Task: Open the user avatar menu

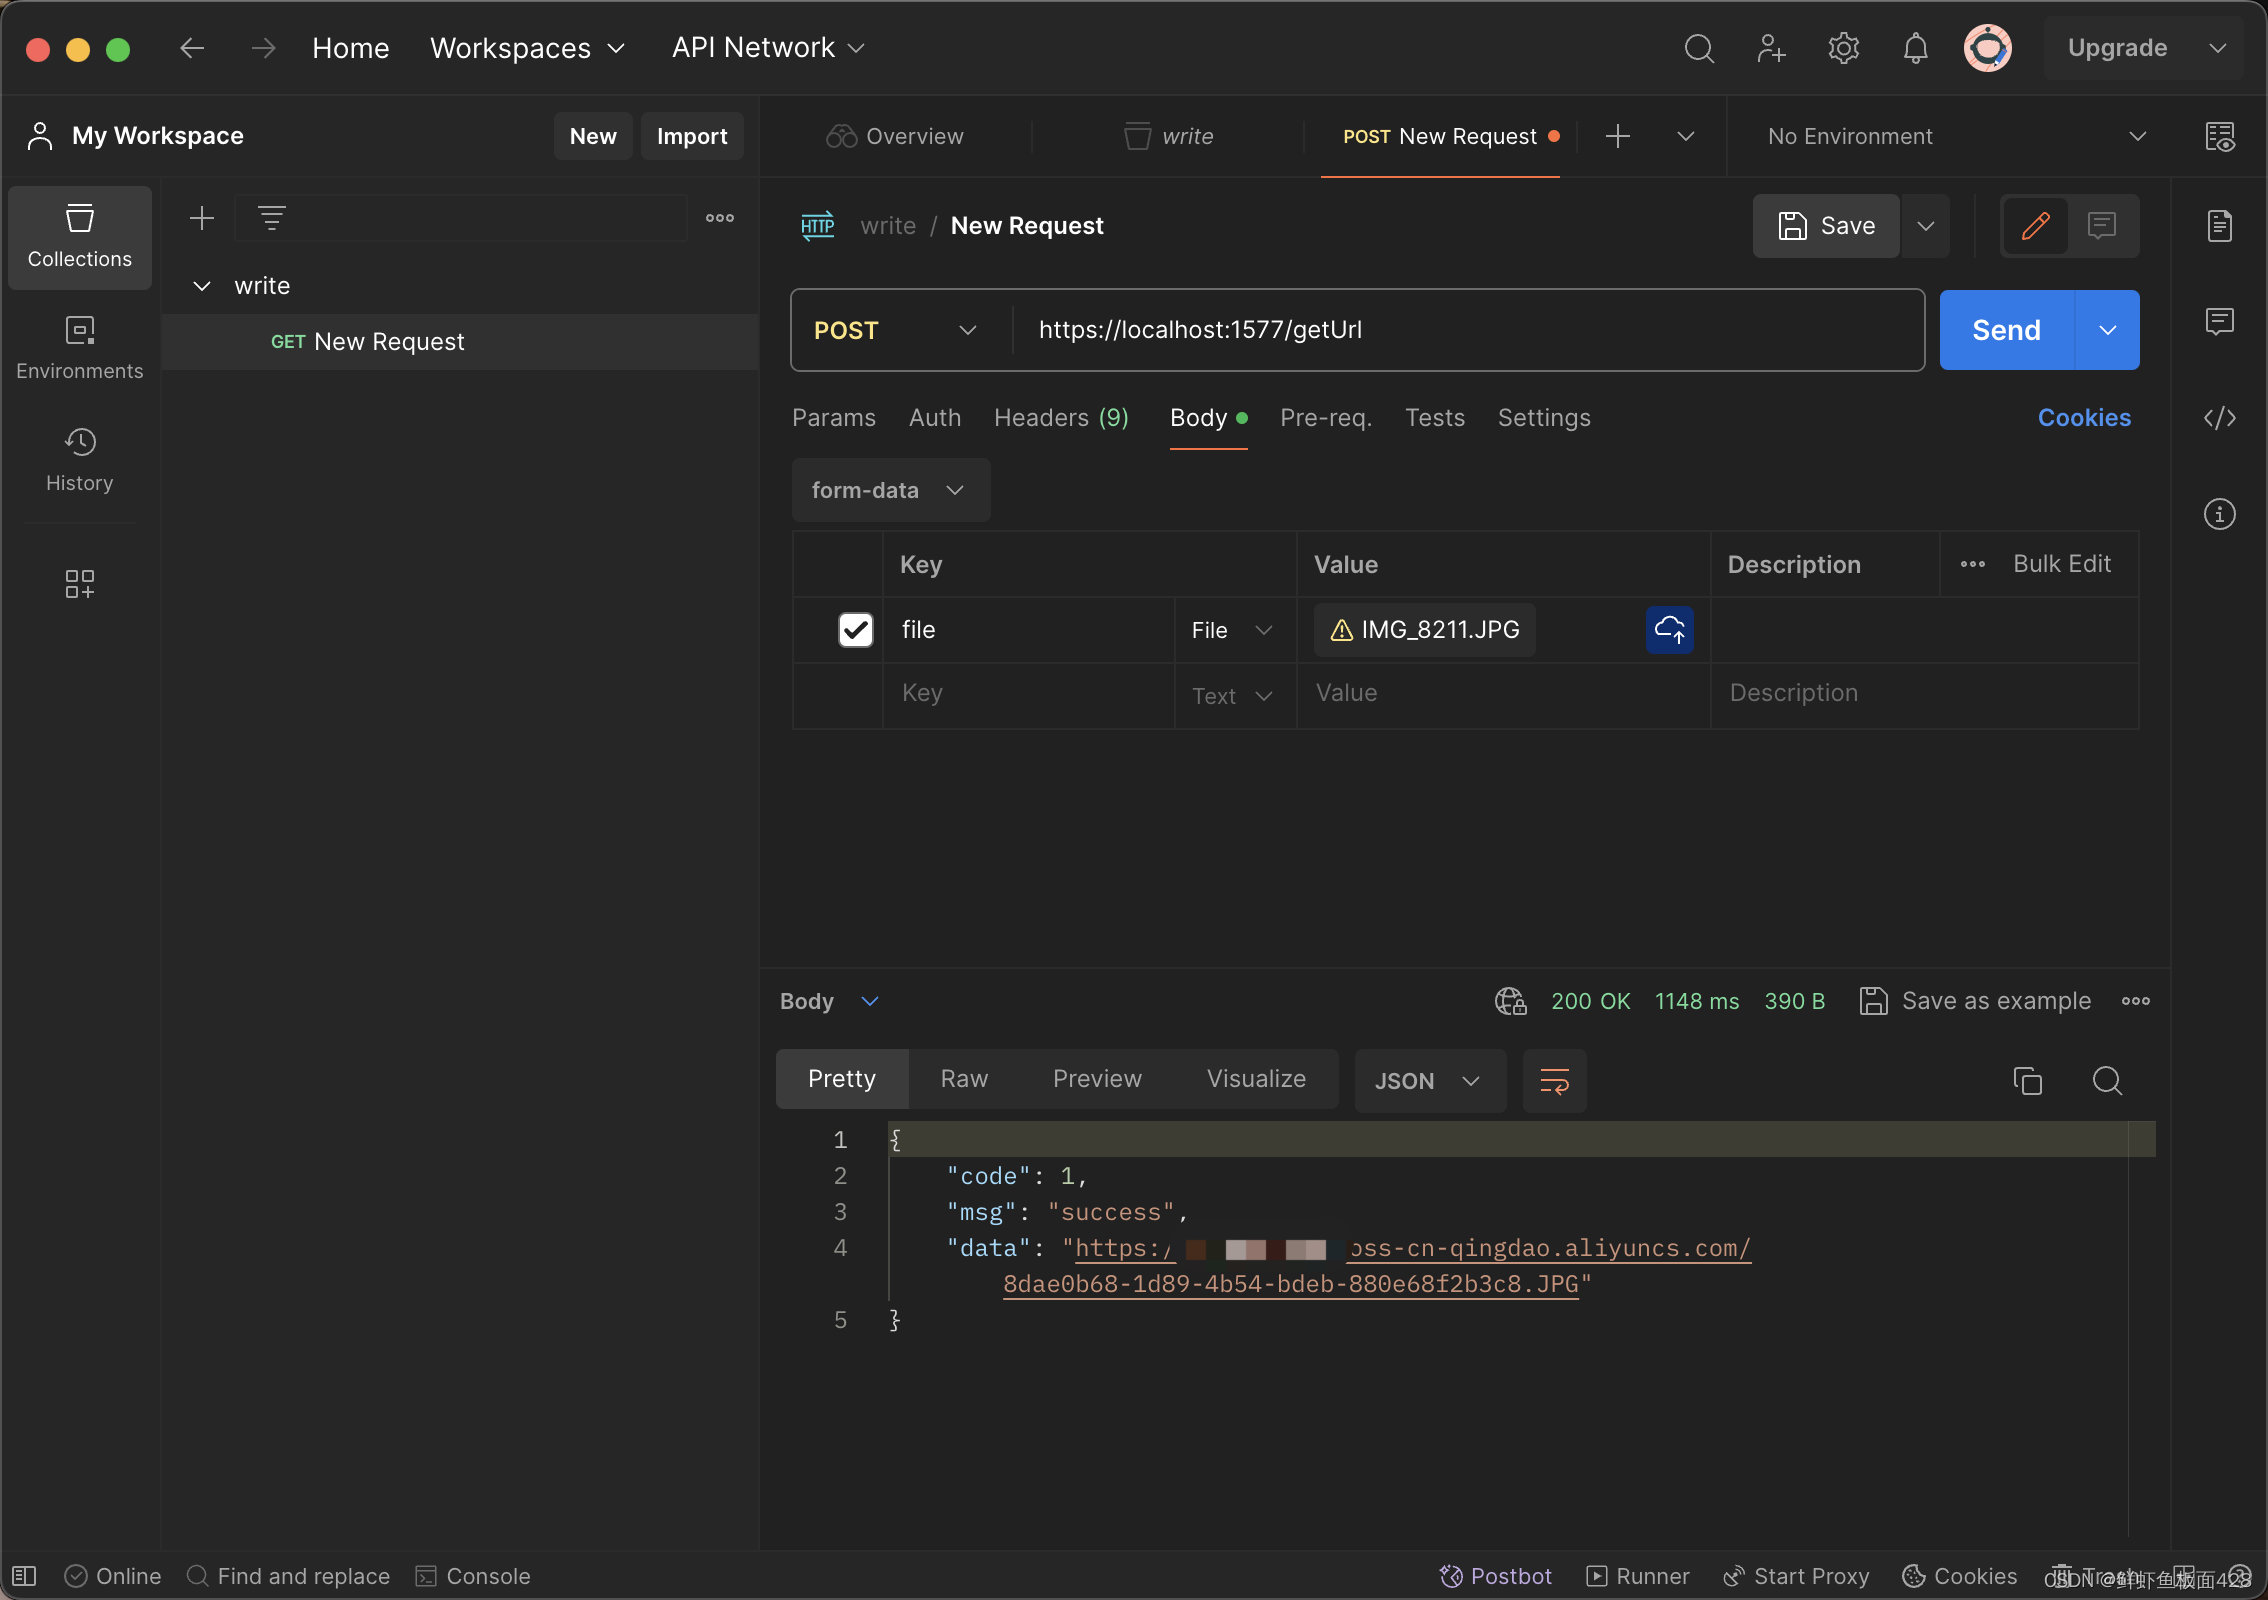Action: [1987, 48]
